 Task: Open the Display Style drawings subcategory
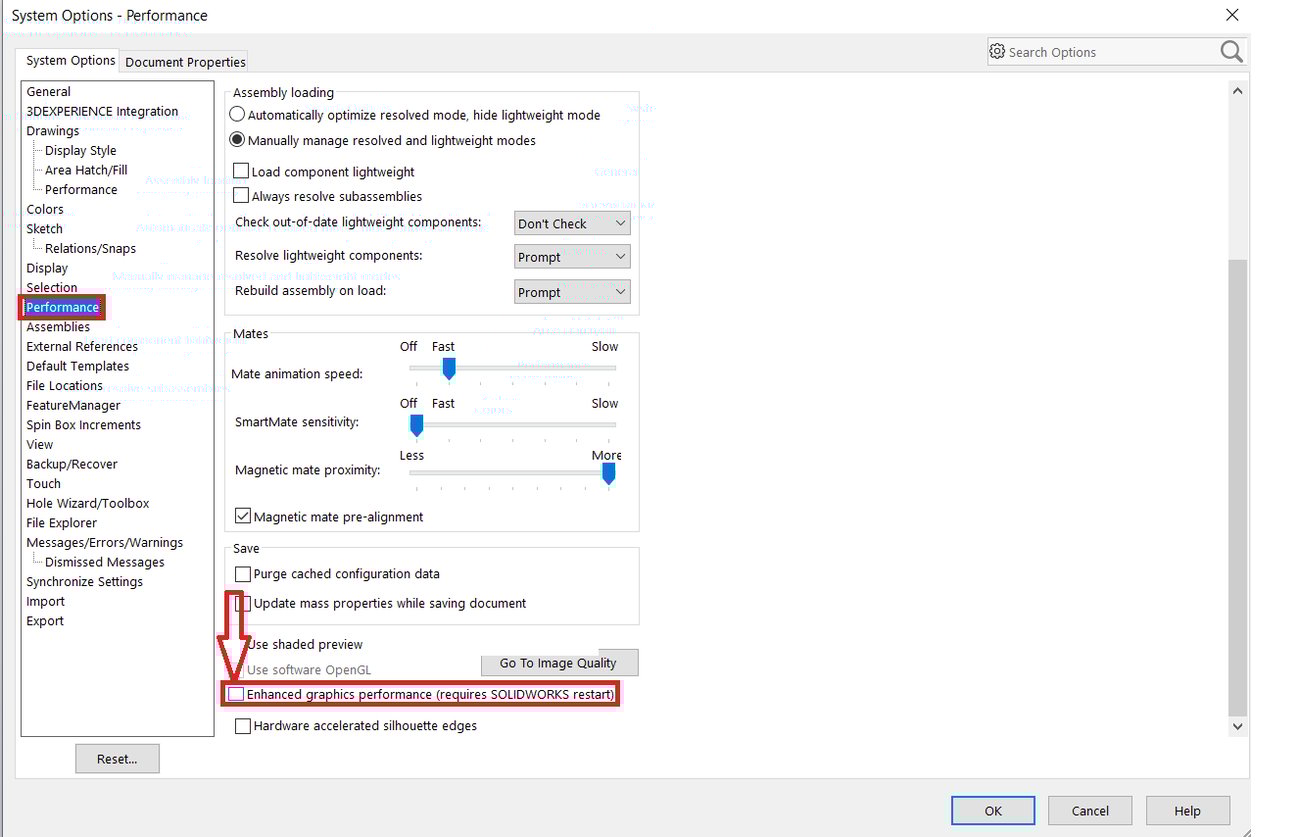[x=80, y=150]
